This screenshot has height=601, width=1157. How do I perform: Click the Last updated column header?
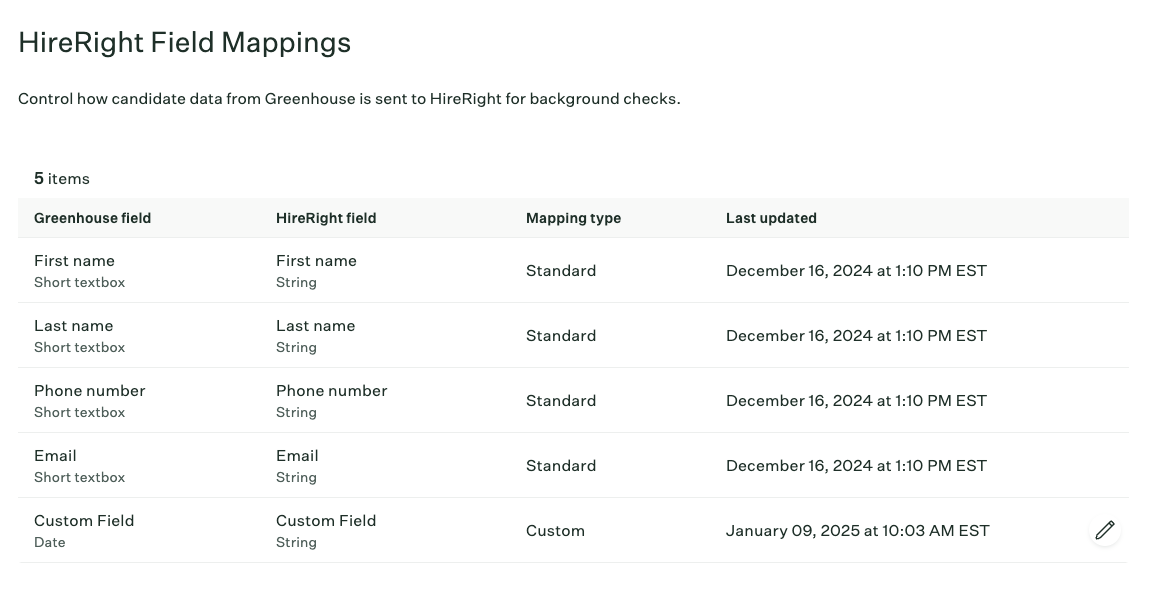(771, 218)
